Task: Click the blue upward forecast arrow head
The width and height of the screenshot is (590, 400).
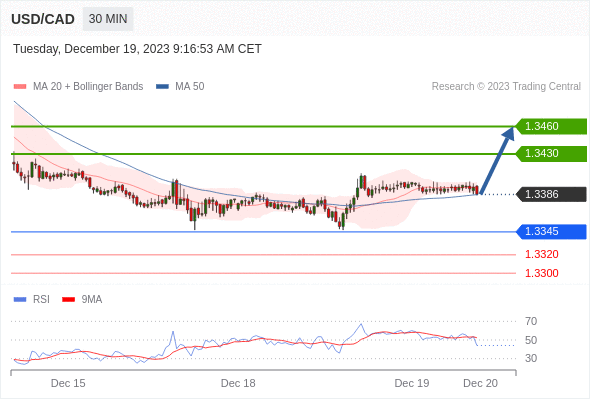Action: [509, 133]
